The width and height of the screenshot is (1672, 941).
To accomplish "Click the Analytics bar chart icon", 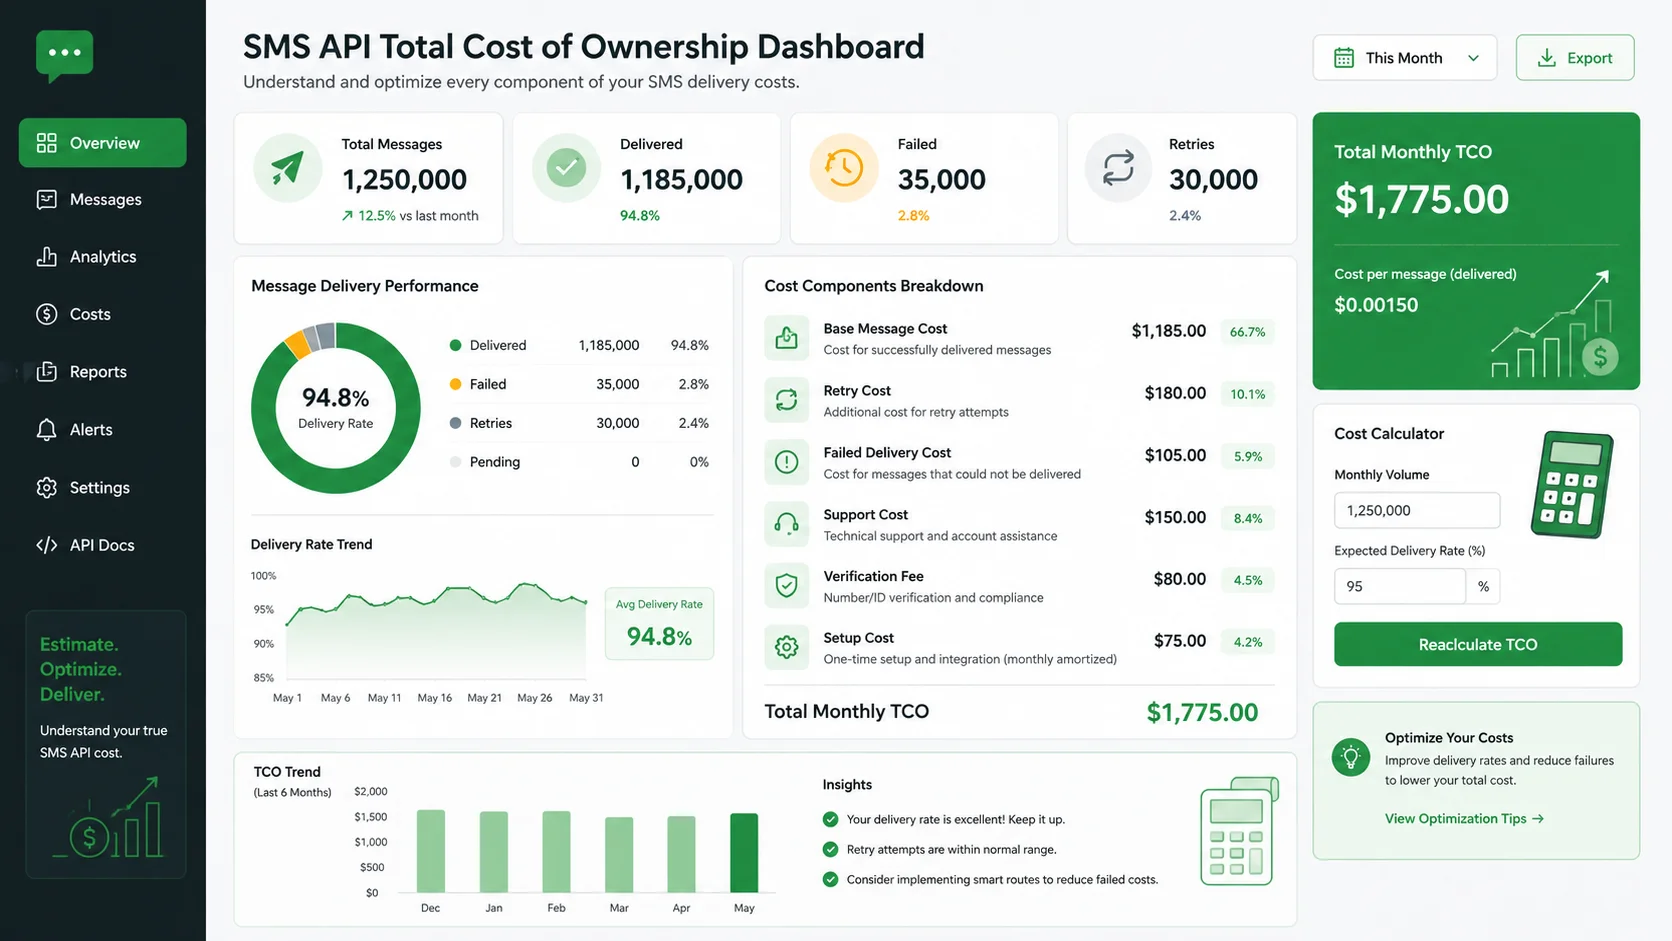I will point(46,257).
